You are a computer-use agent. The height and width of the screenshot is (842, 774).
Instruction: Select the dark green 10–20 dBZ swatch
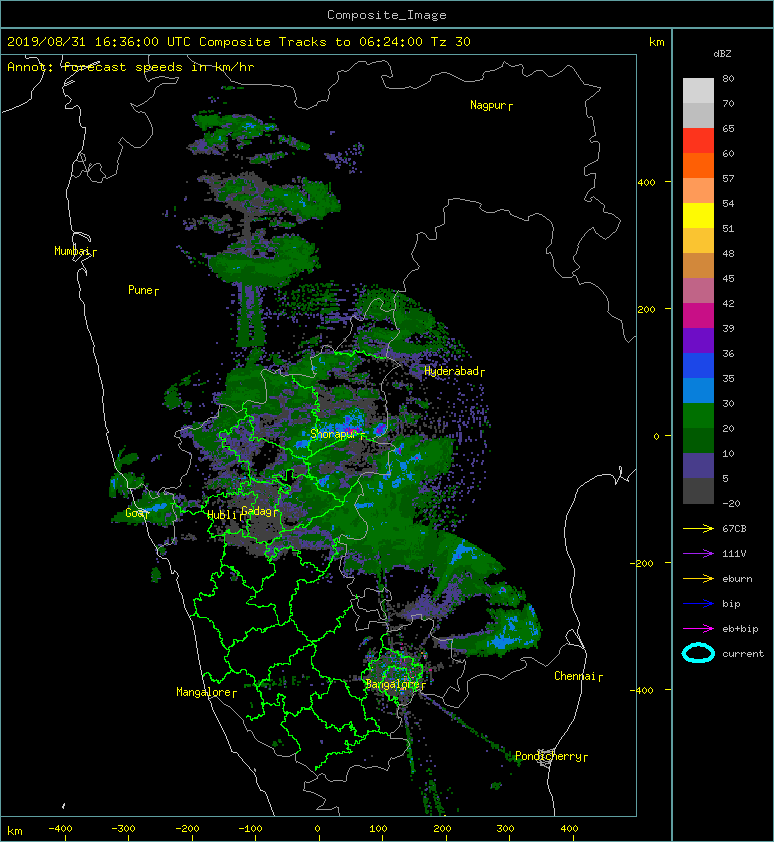pos(698,440)
